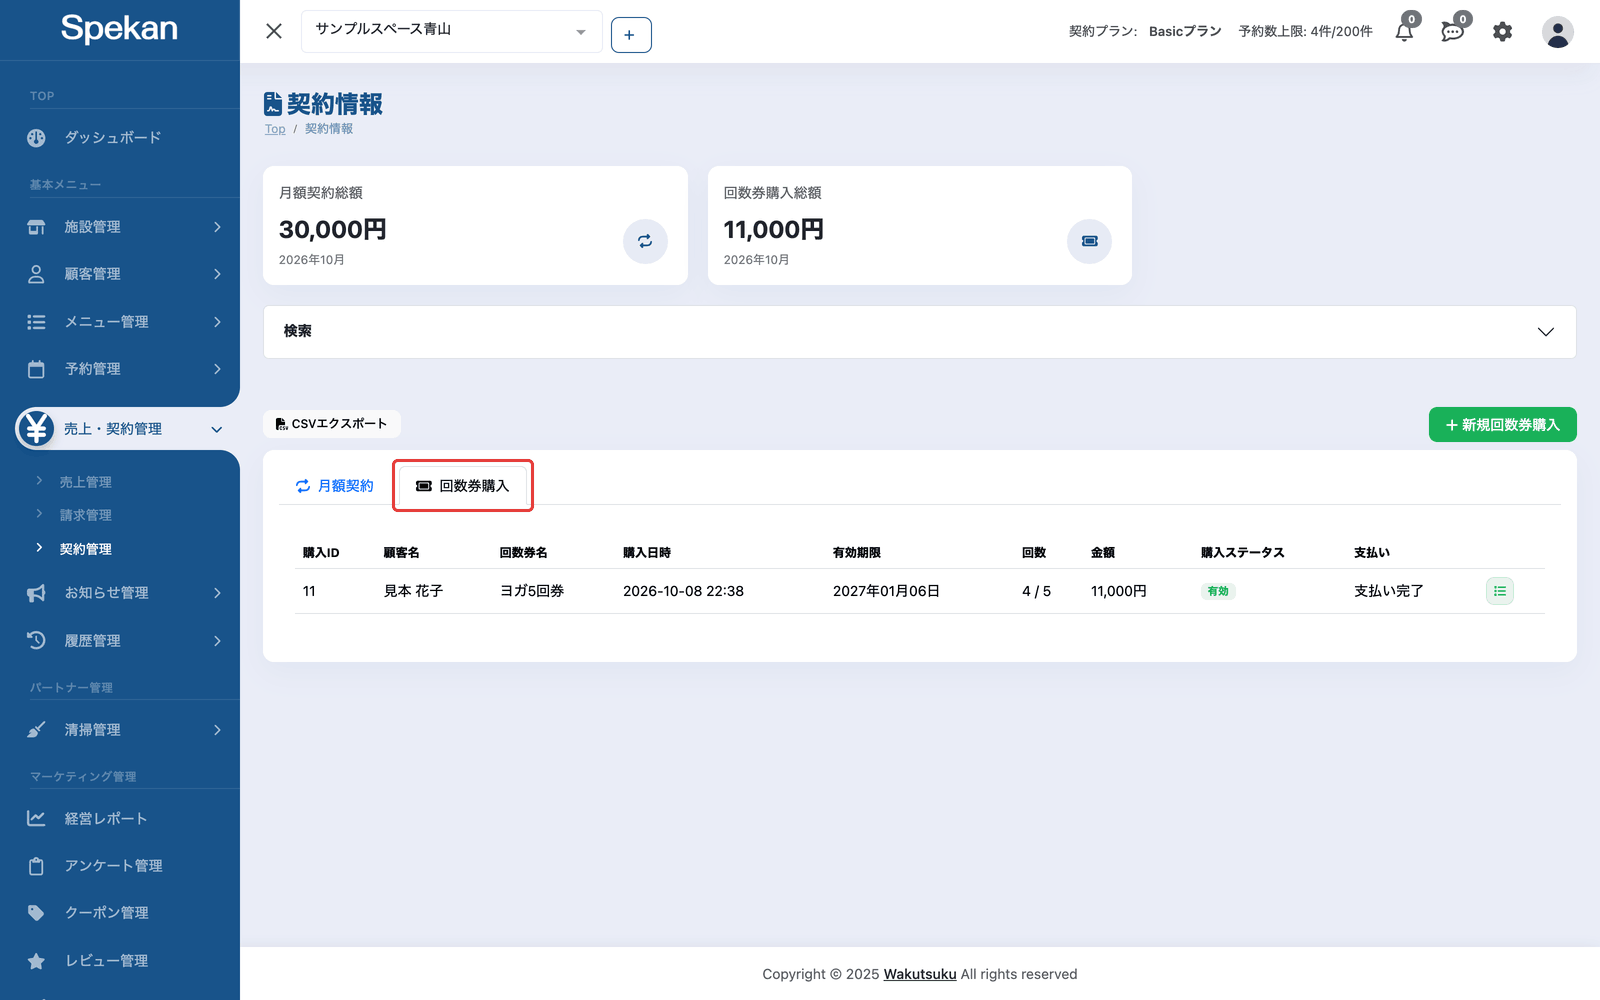Expand the 施設管理 submenu arrow

click(217, 227)
